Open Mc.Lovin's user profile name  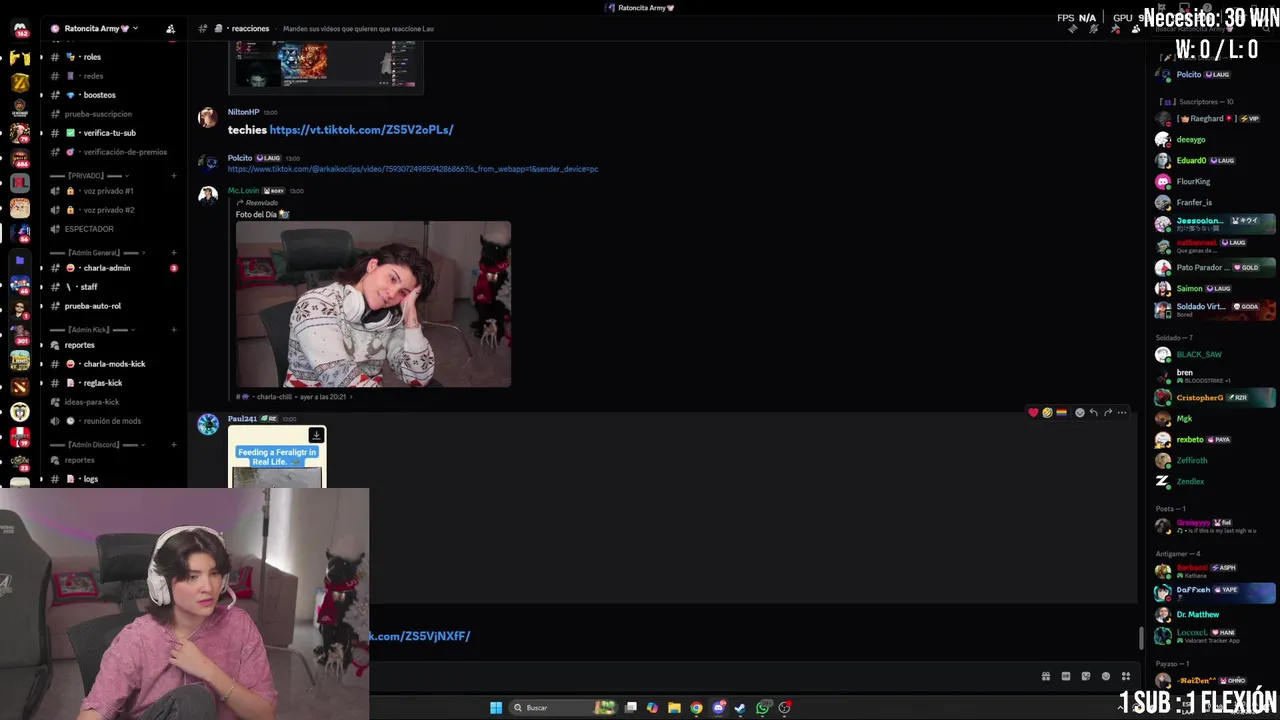243,191
